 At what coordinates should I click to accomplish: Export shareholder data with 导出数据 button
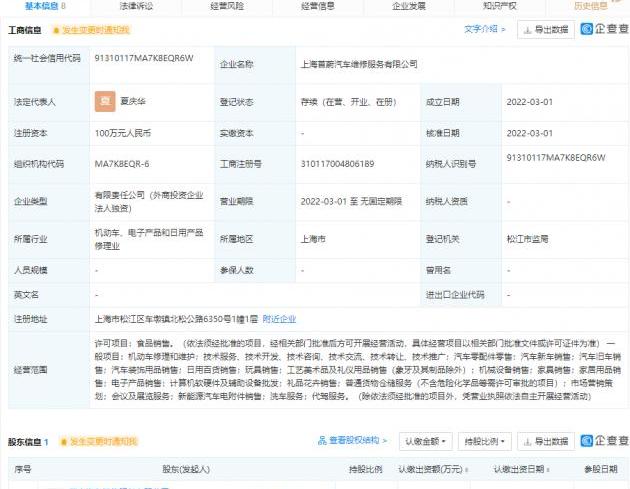pyautogui.click(x=546, y=442)
